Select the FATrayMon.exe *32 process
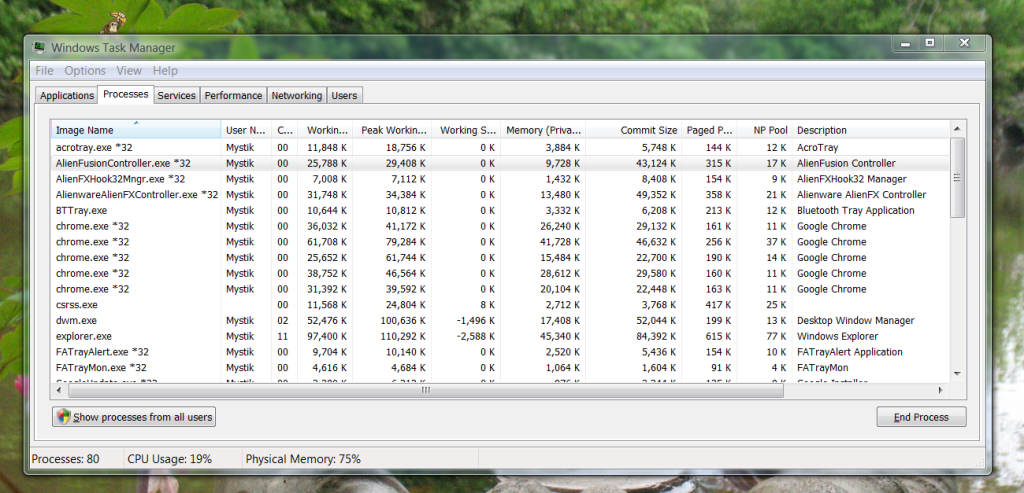The image size is (1024, 493). point(500,368)
